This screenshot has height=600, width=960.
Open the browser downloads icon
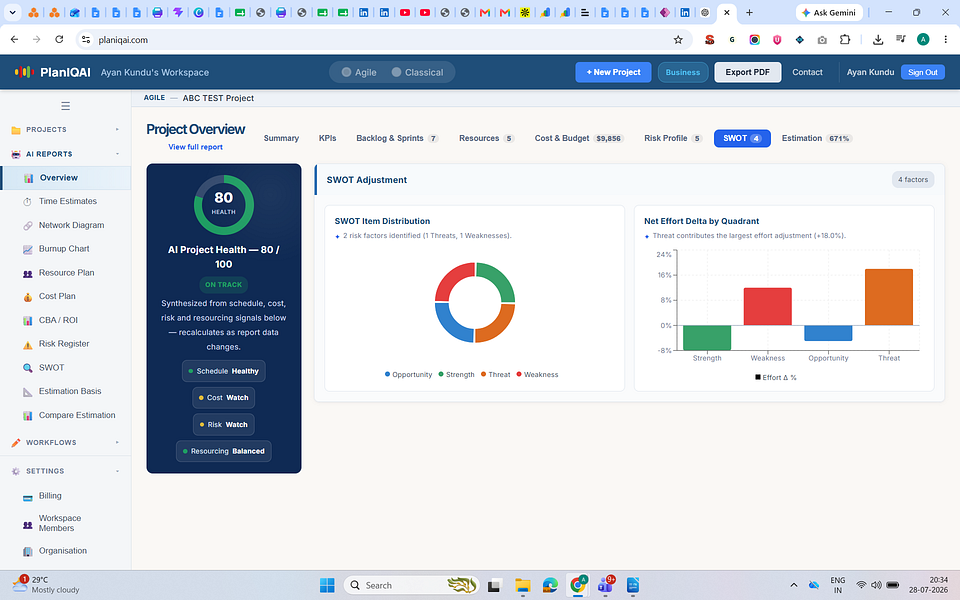pos(878,40)
